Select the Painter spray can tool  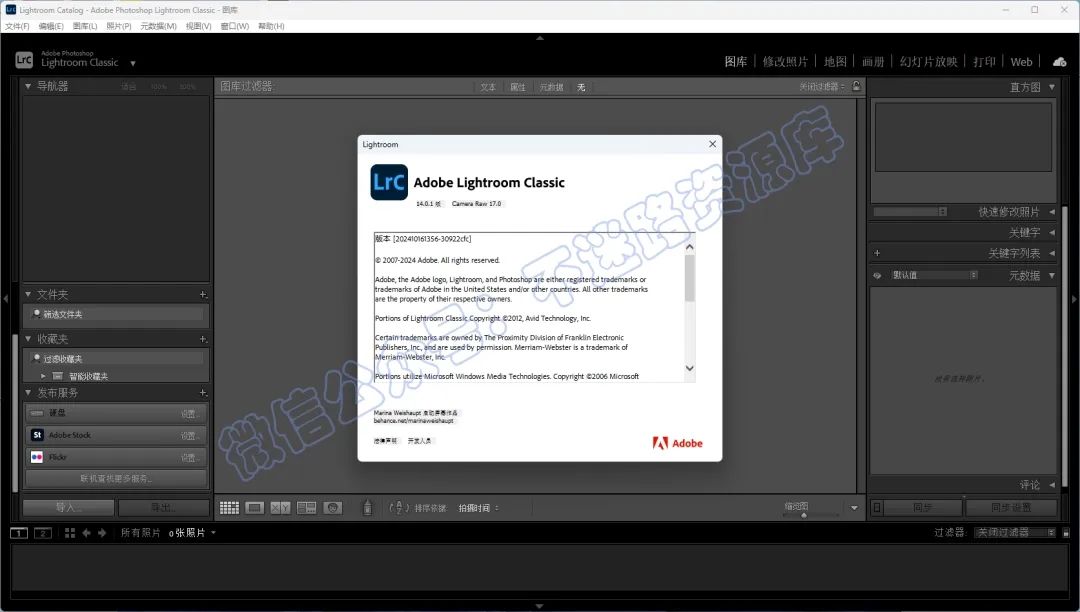[367, 508]
